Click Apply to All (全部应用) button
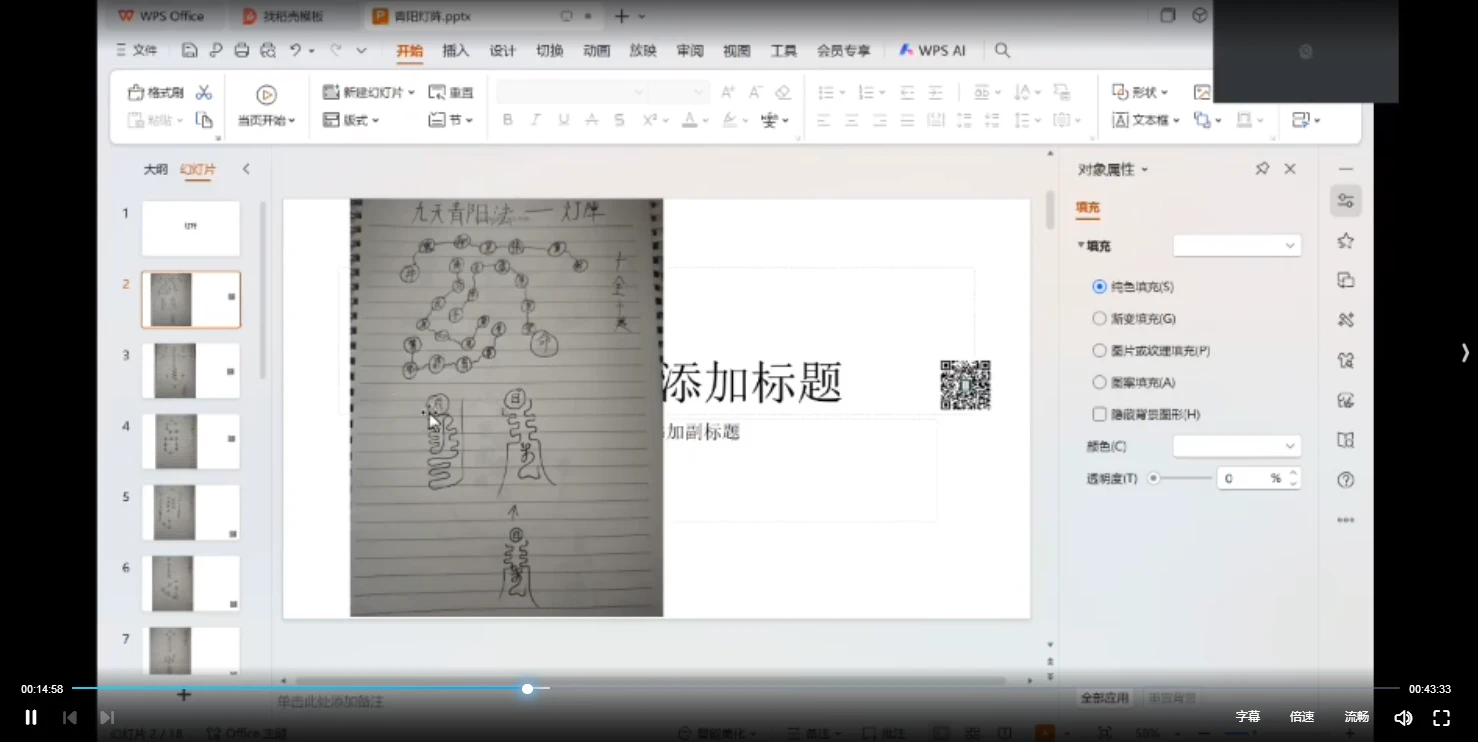Viewport: 1478px width, 742px height. (x=1105, y=697)
